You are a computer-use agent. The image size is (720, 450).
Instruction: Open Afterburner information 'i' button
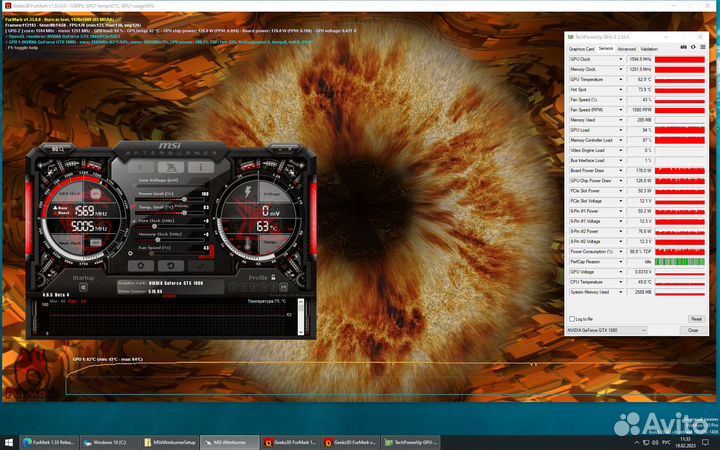[200, 167]
